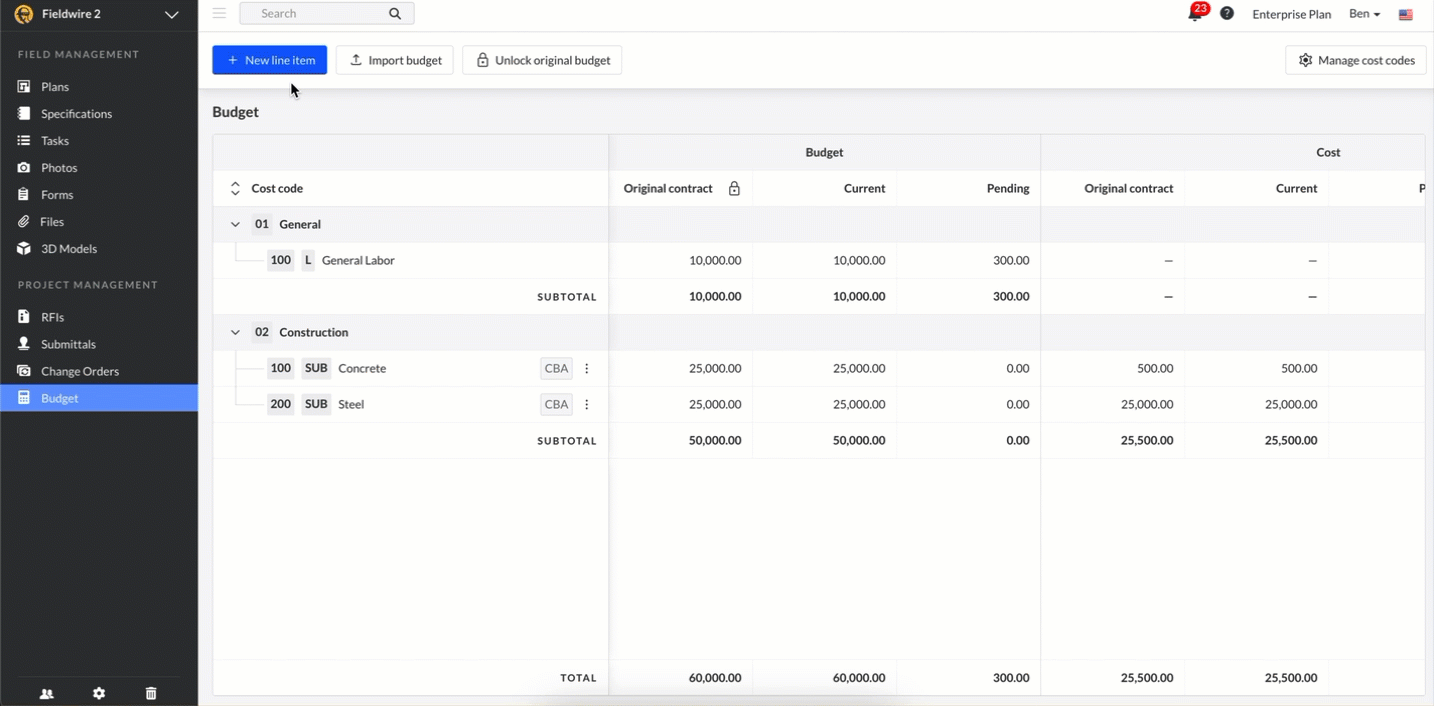Image resolution: width=1434 pixels, height=706 pixels.
Task: Open the Ben user menu
Action: [1364, 14]
